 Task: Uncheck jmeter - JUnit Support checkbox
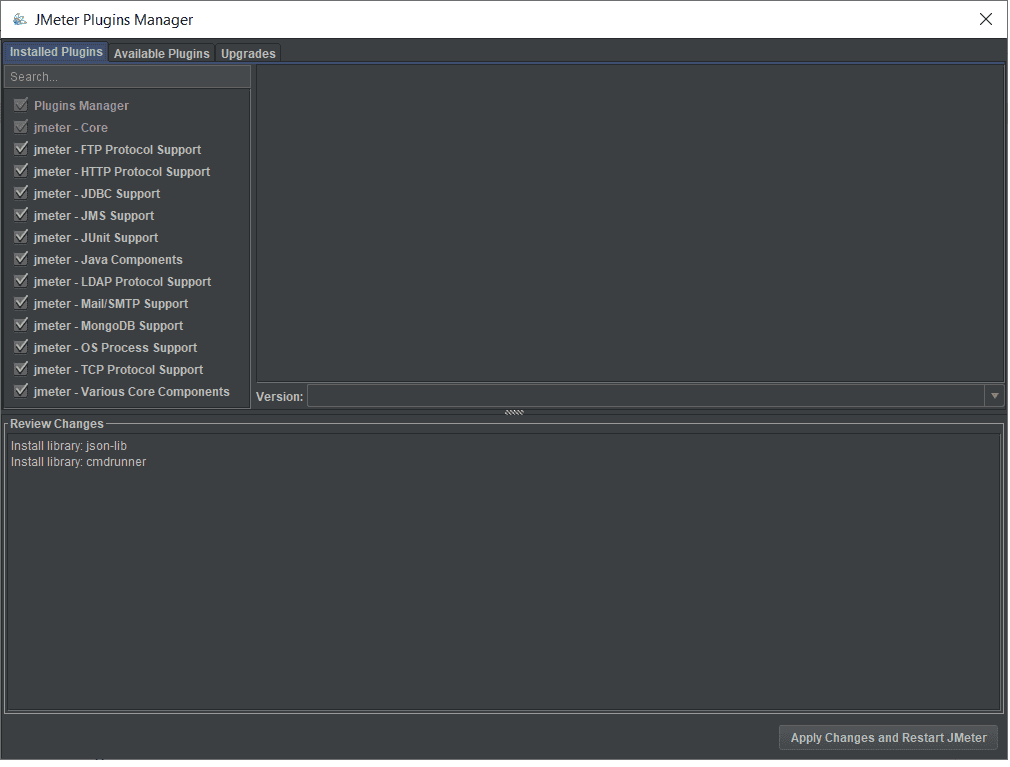click(21, 236)
